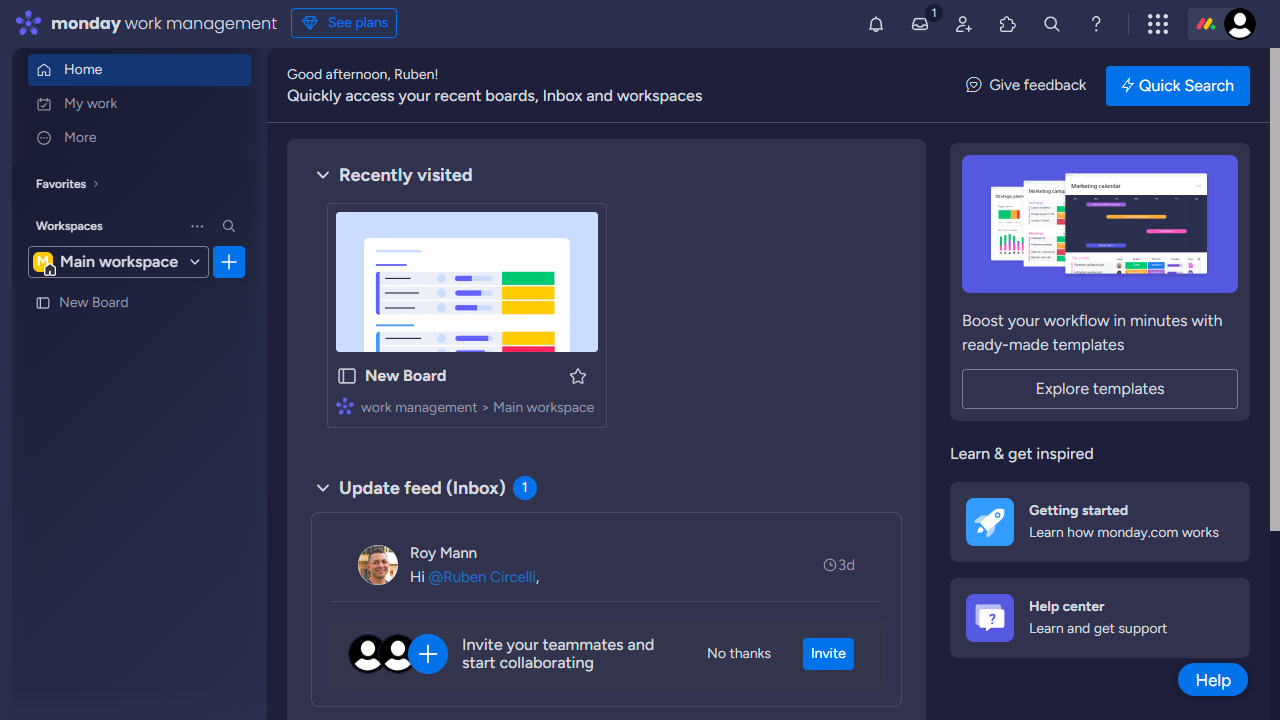Screen dimensions: 1280x720
Task: Open the products switcher grid icon
Action: pos(1158,24)
